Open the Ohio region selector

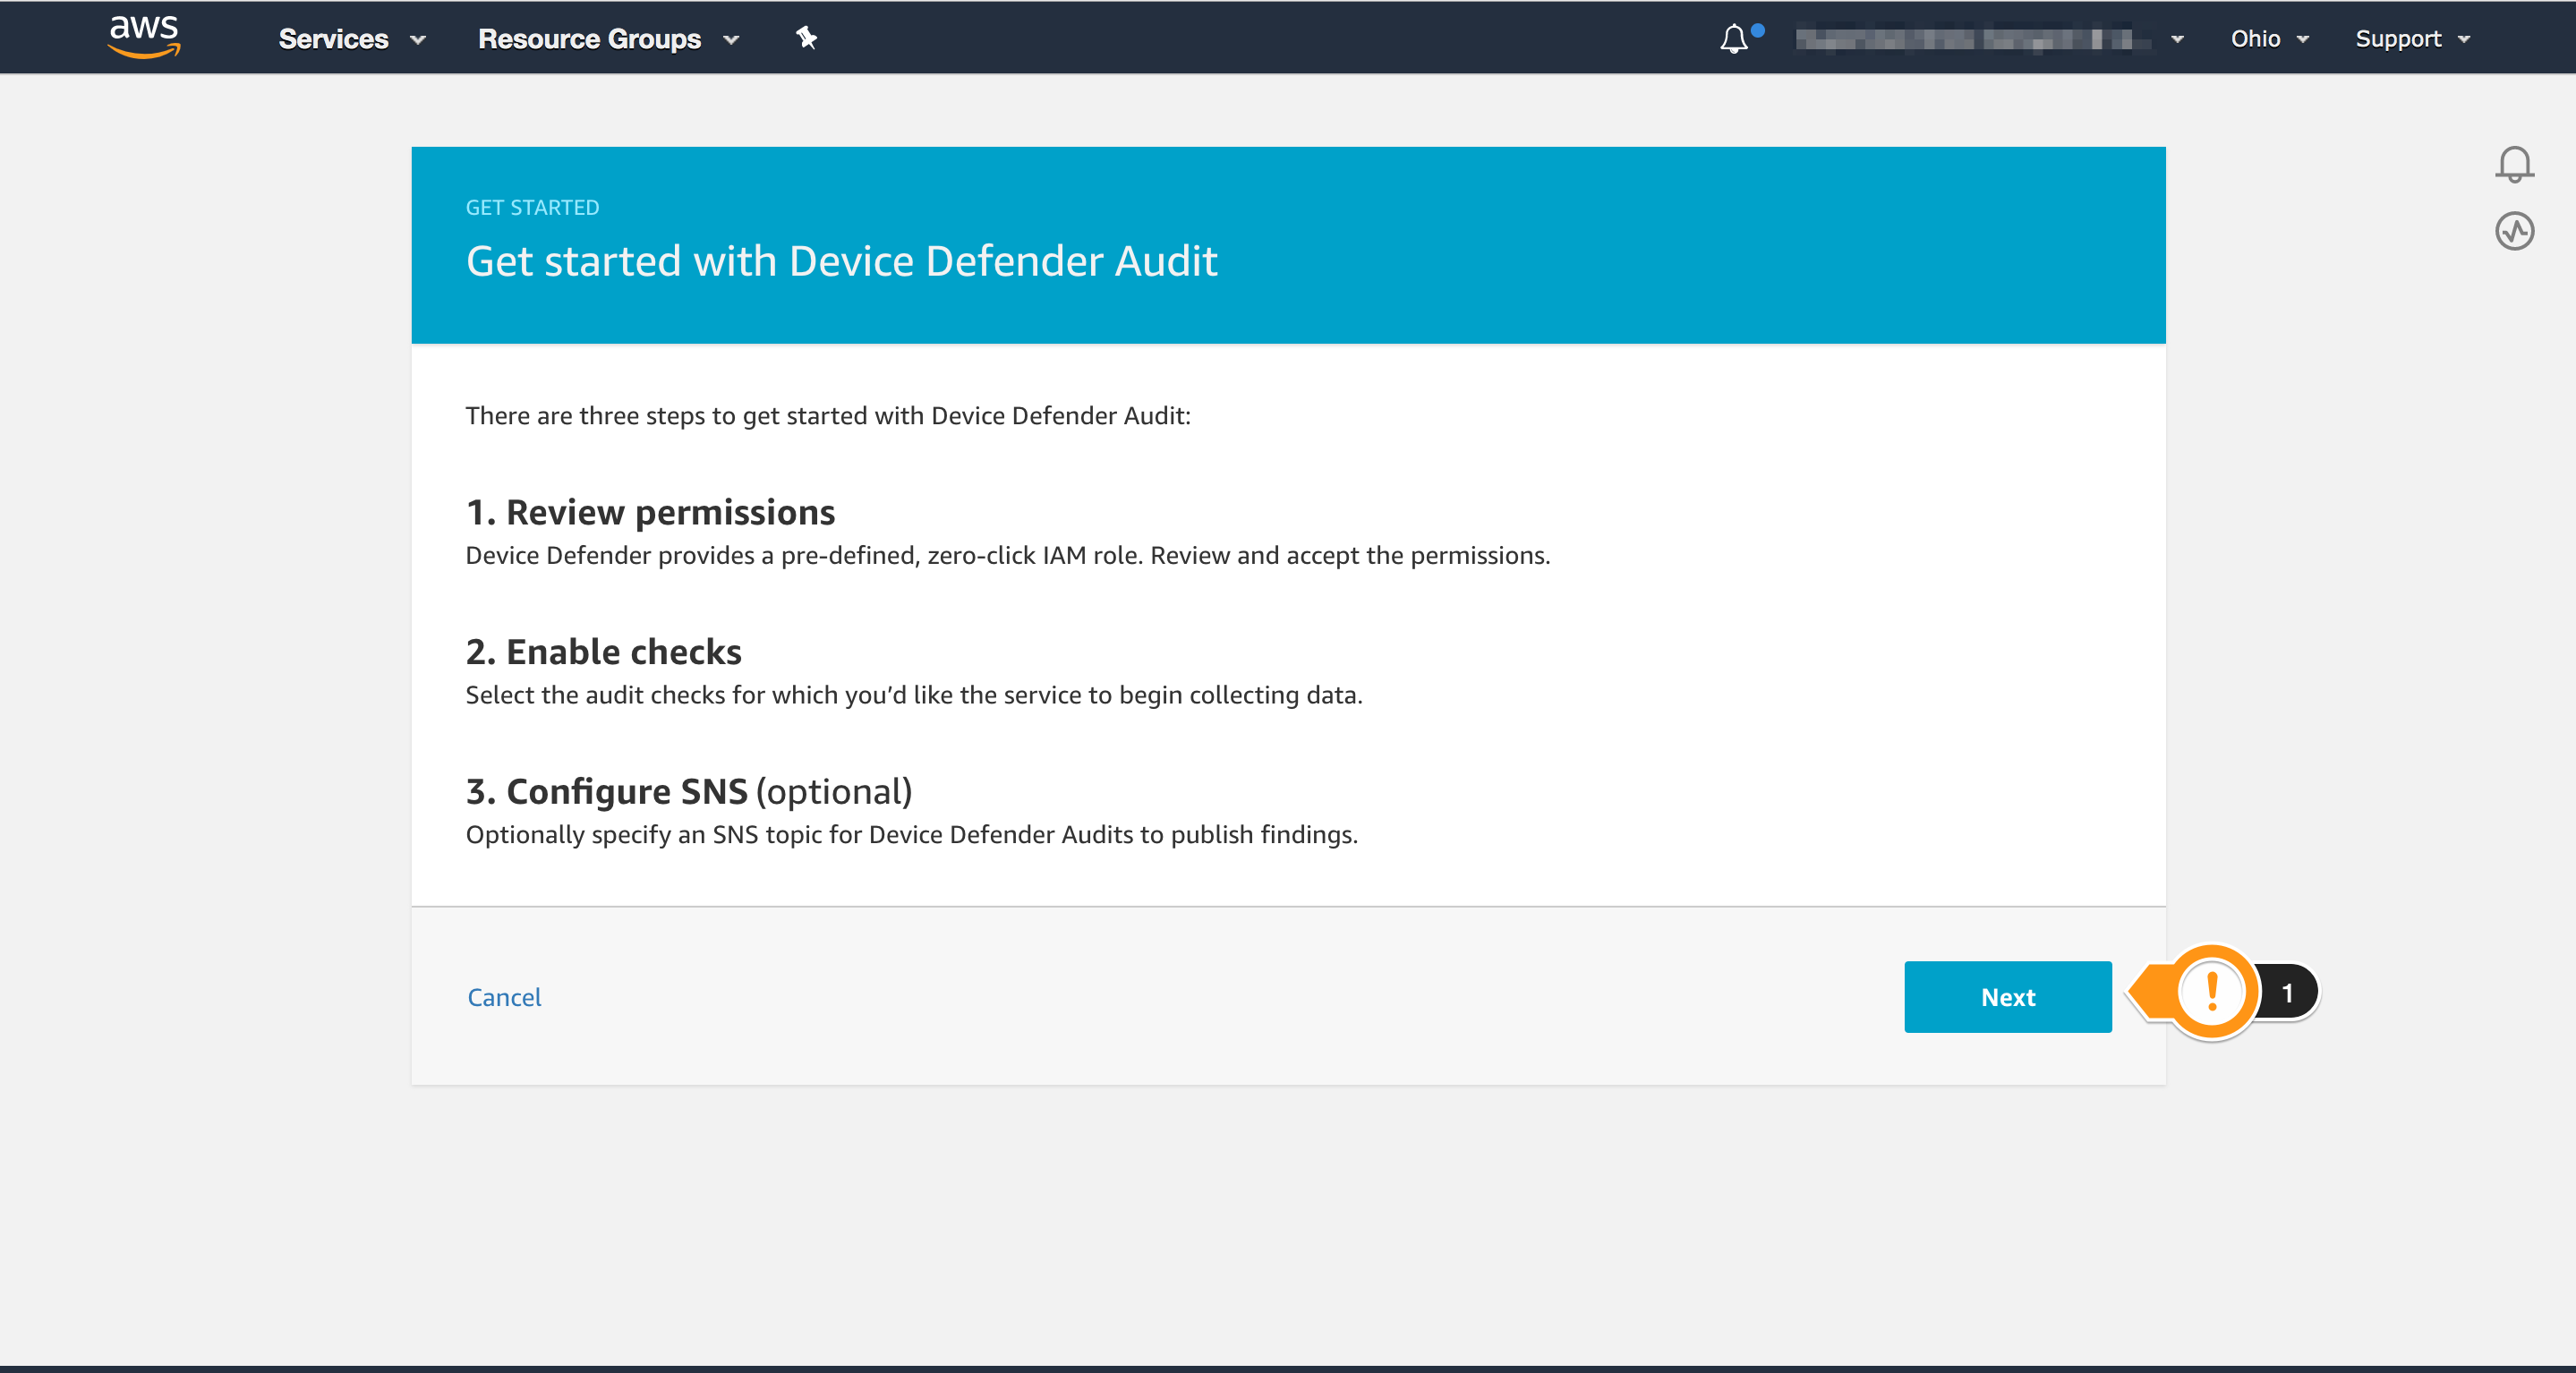tap(2268, 39)
